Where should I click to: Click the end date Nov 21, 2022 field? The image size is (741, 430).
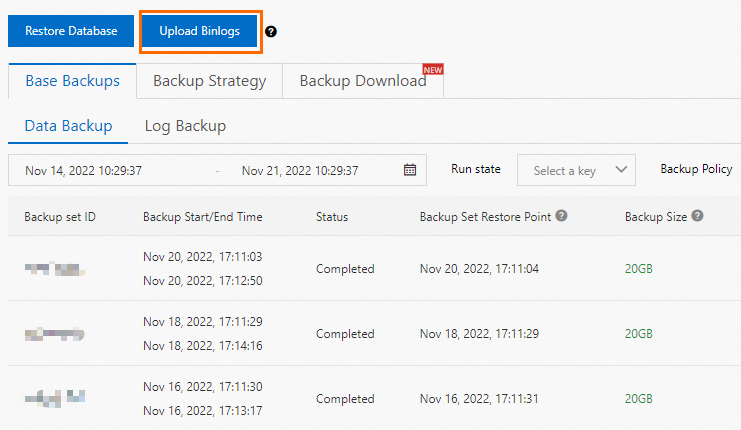[300, 170]
